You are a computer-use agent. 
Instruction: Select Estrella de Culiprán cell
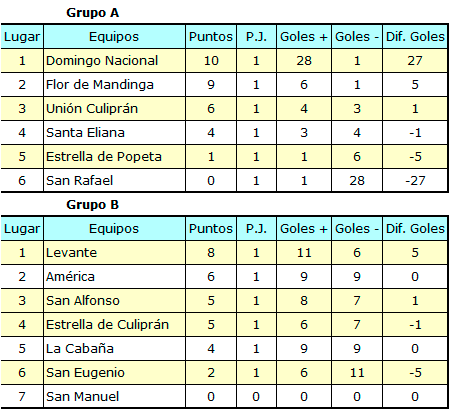tap(114, 325)
